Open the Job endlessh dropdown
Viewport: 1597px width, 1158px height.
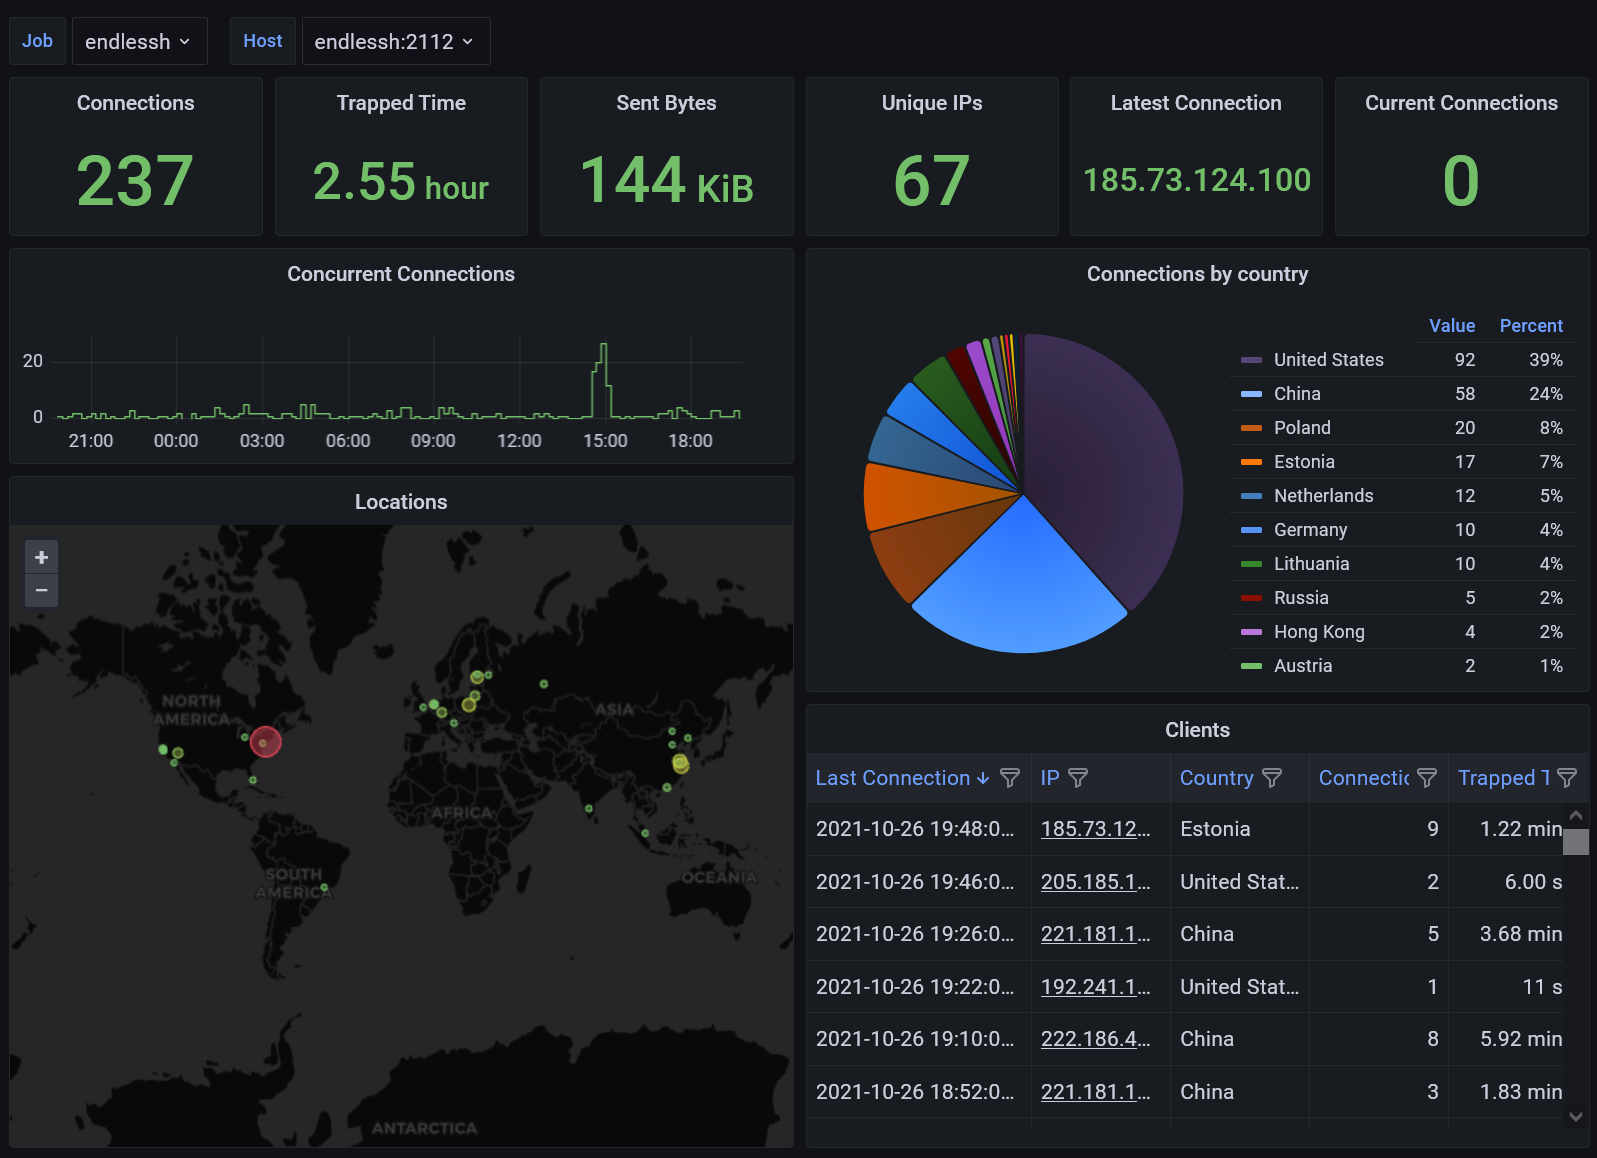coord(139,41)
